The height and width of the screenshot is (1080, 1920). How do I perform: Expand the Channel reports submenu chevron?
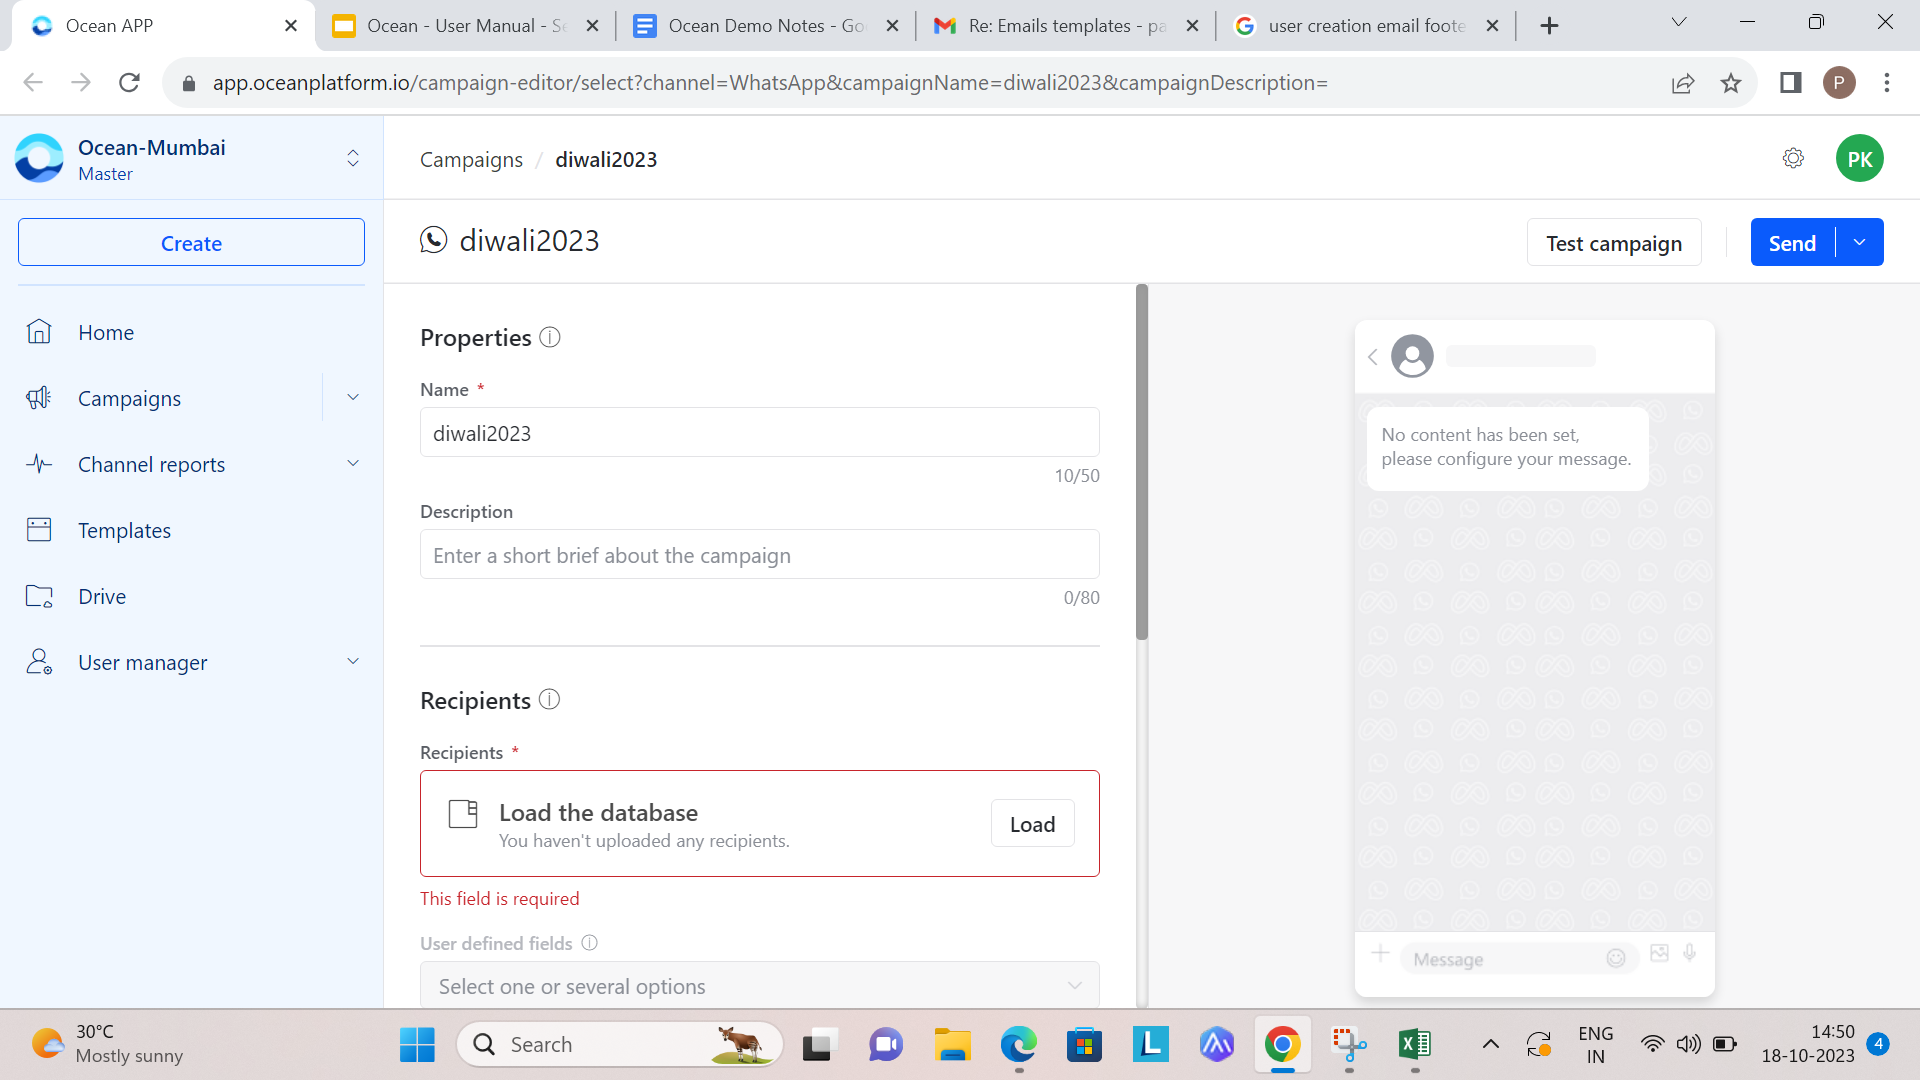point(353,463)
